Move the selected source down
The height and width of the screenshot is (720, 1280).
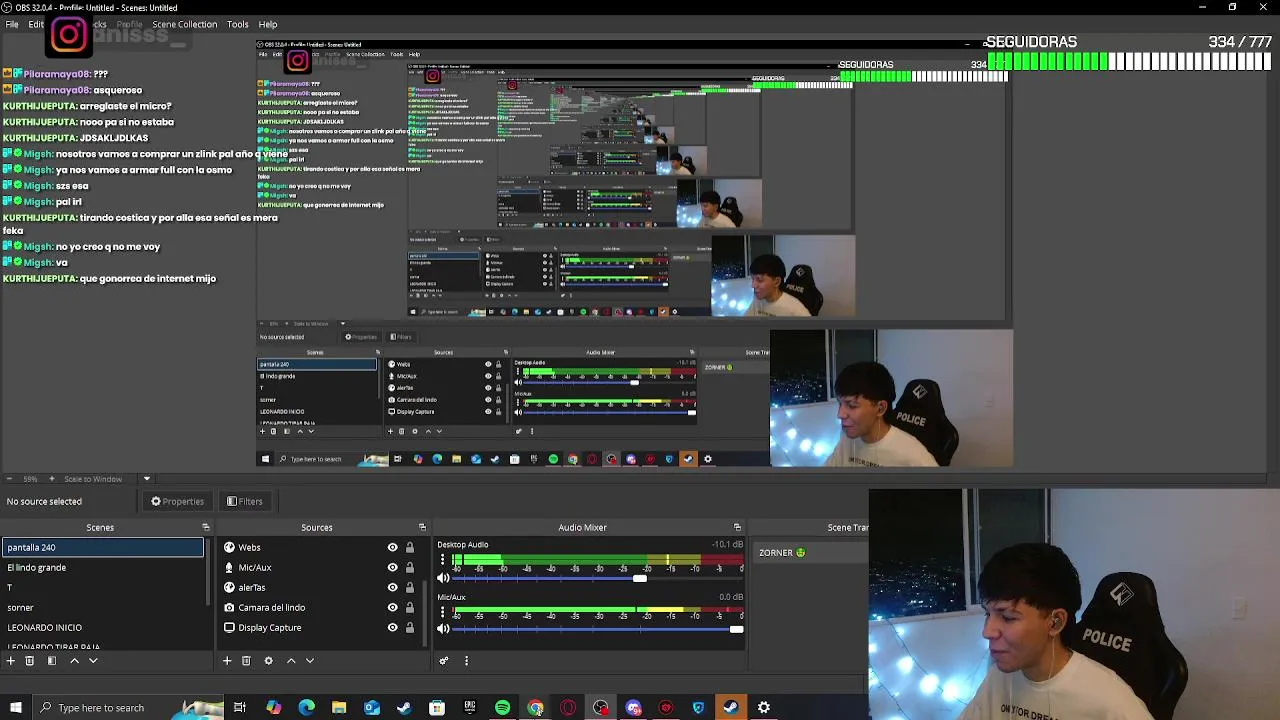click(310, 660)
